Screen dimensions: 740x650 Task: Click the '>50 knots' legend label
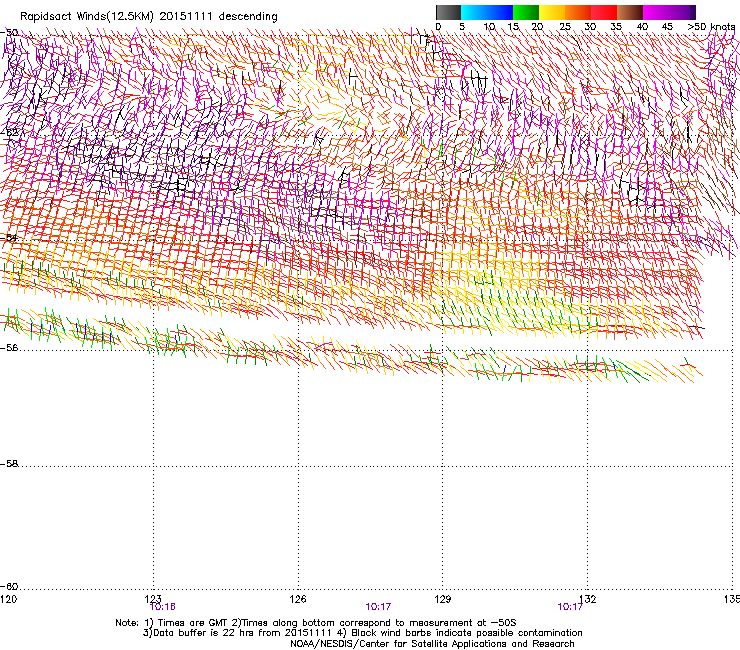click(711, 27)
